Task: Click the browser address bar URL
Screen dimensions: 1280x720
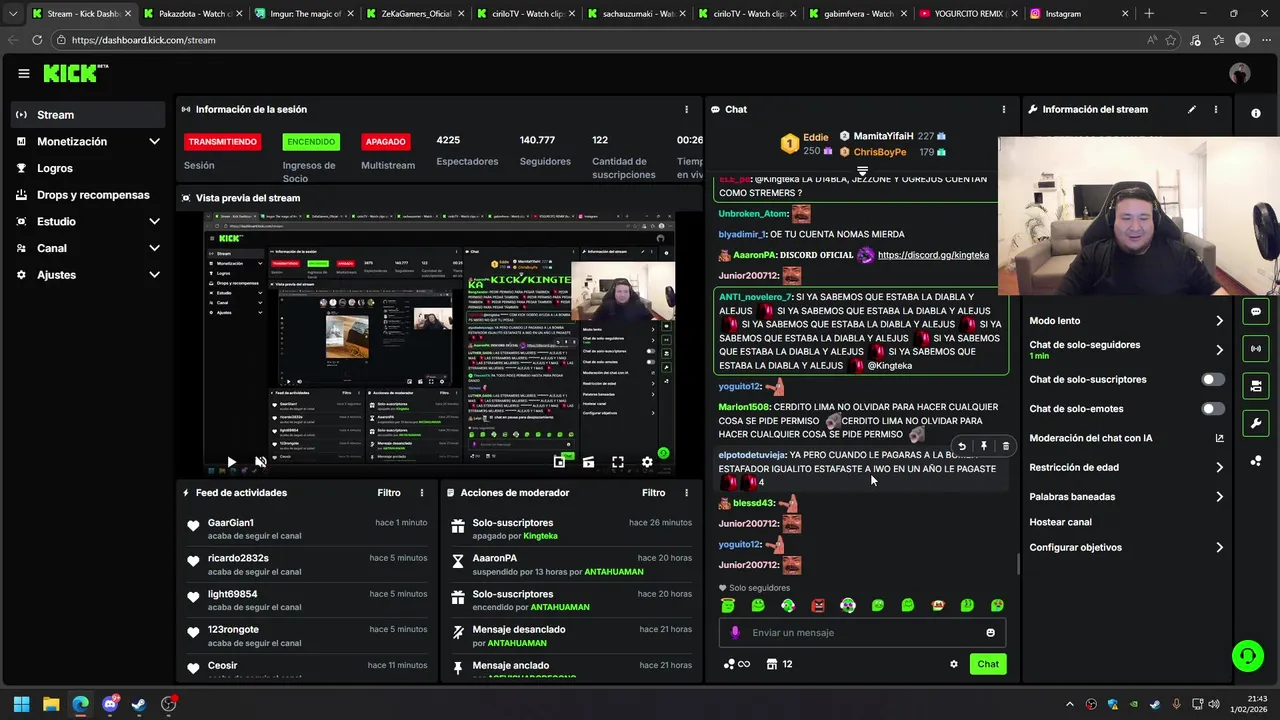Action: pos(144,40)
